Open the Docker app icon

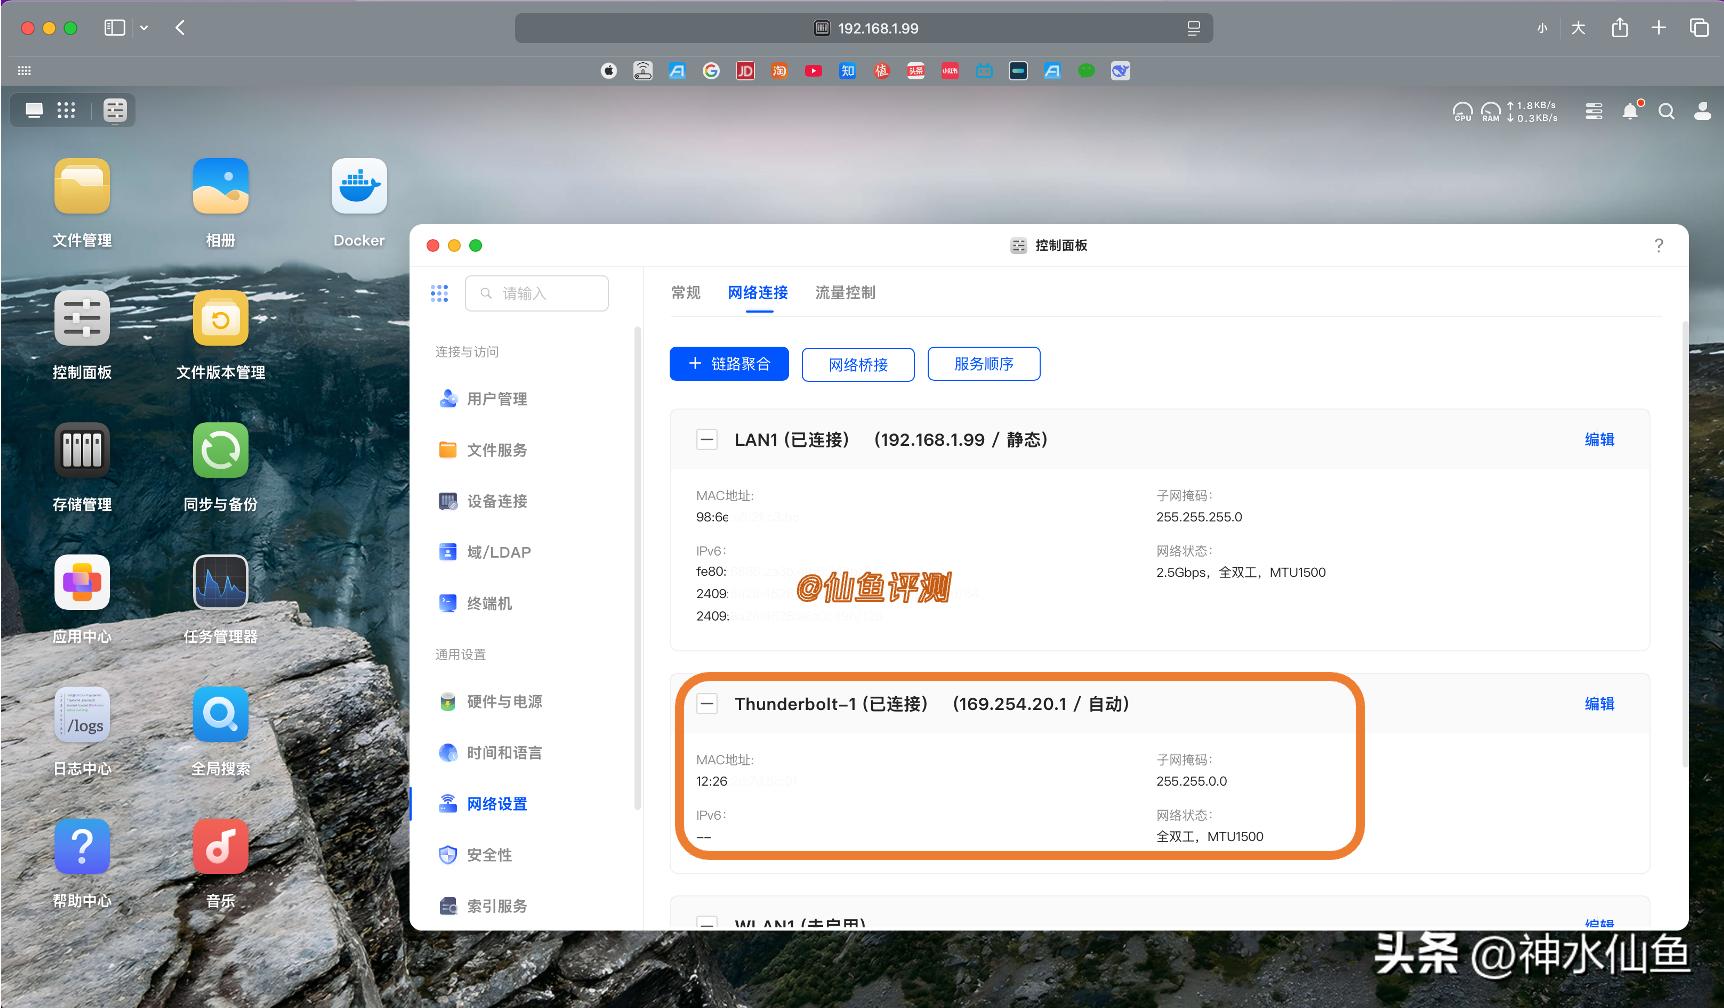click(x=358, y=187)
